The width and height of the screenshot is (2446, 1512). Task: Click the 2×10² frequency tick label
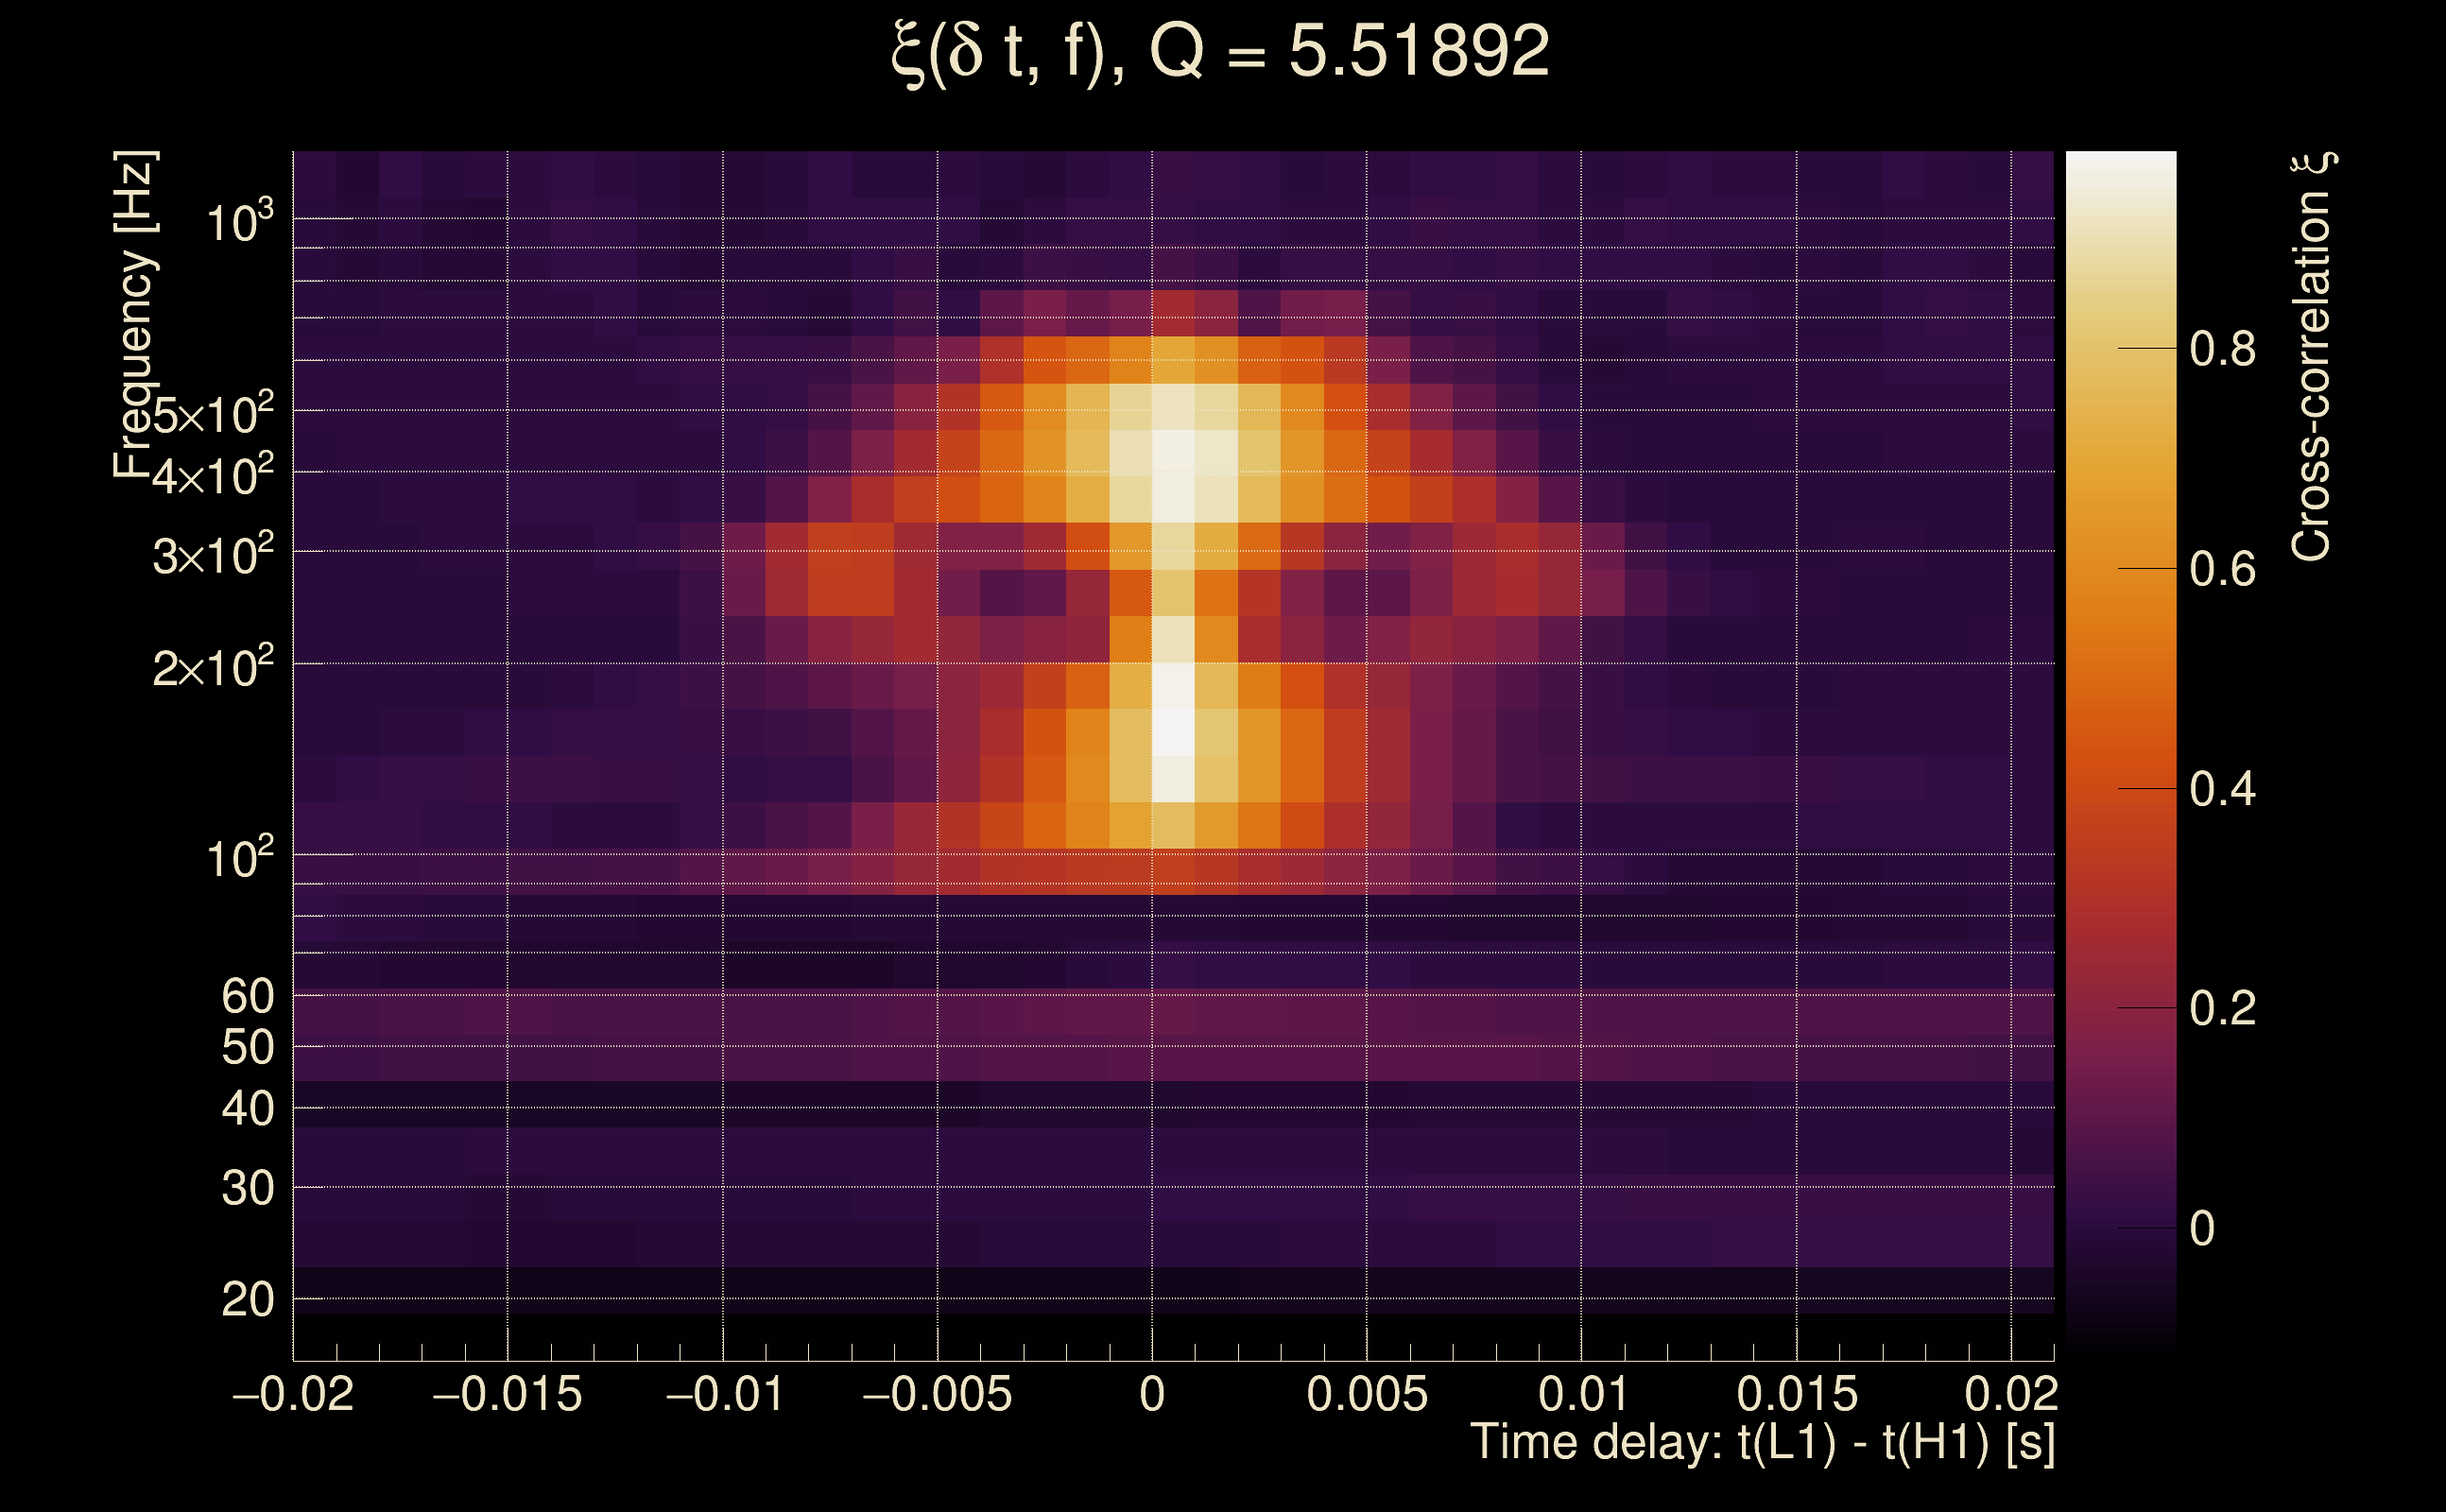(213, 667)
